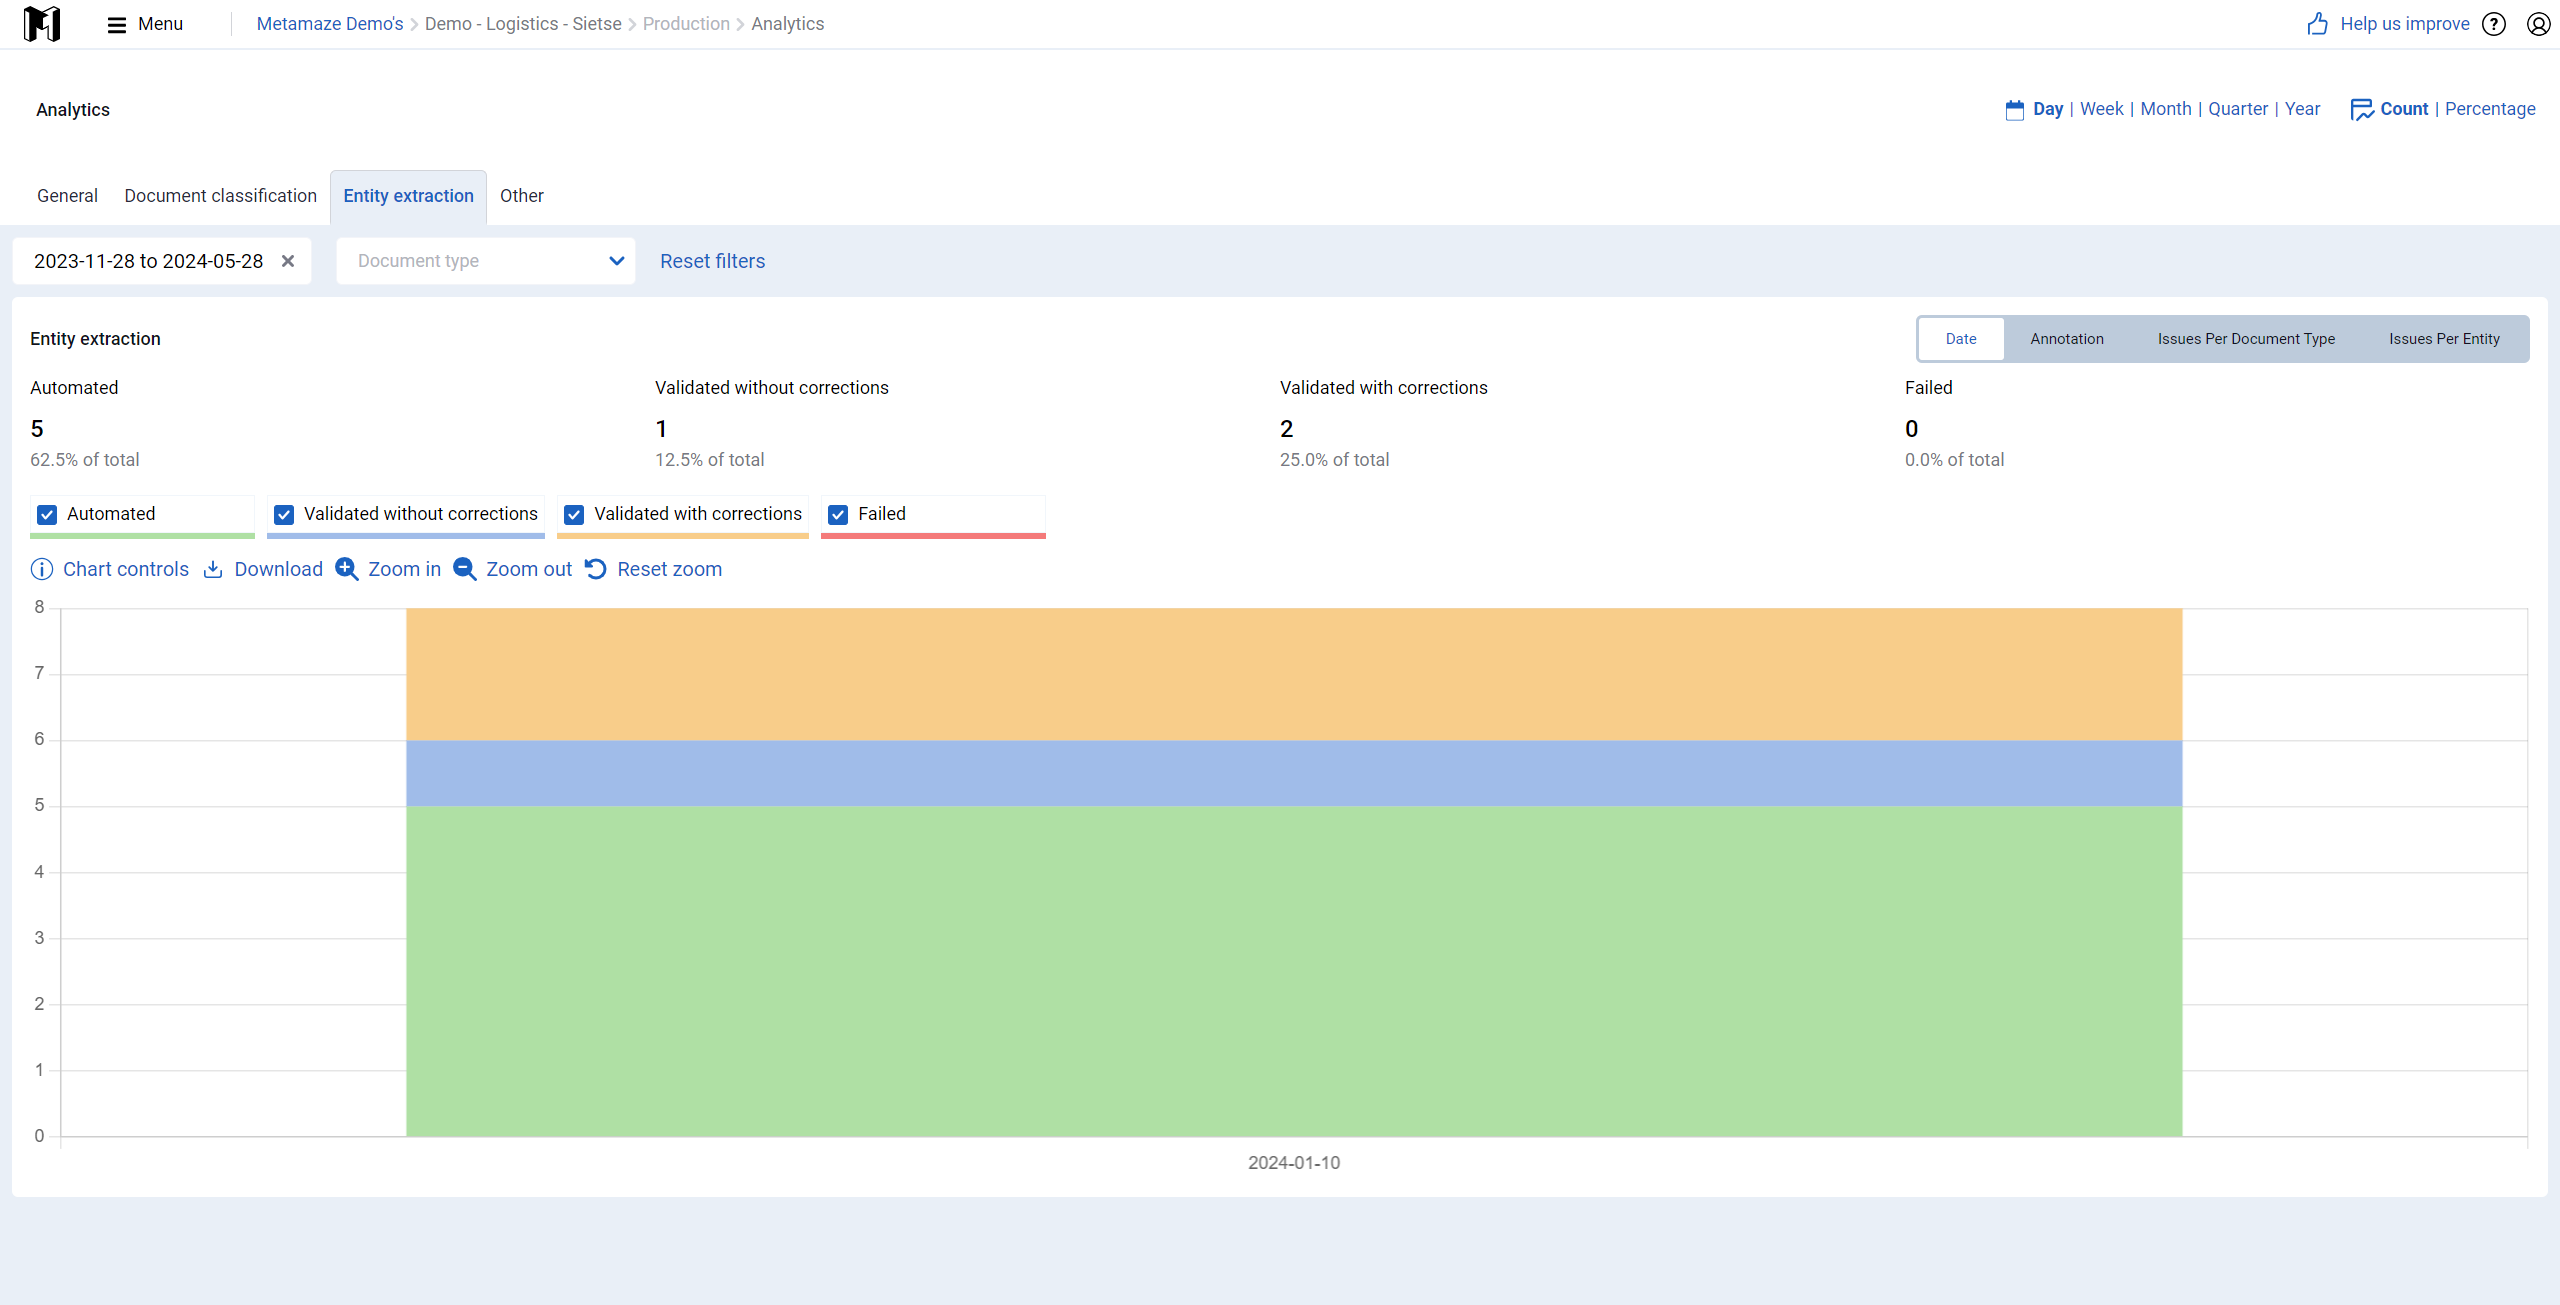
Task: Click the chart icon beside Count
Action: tap(2362, 110)
